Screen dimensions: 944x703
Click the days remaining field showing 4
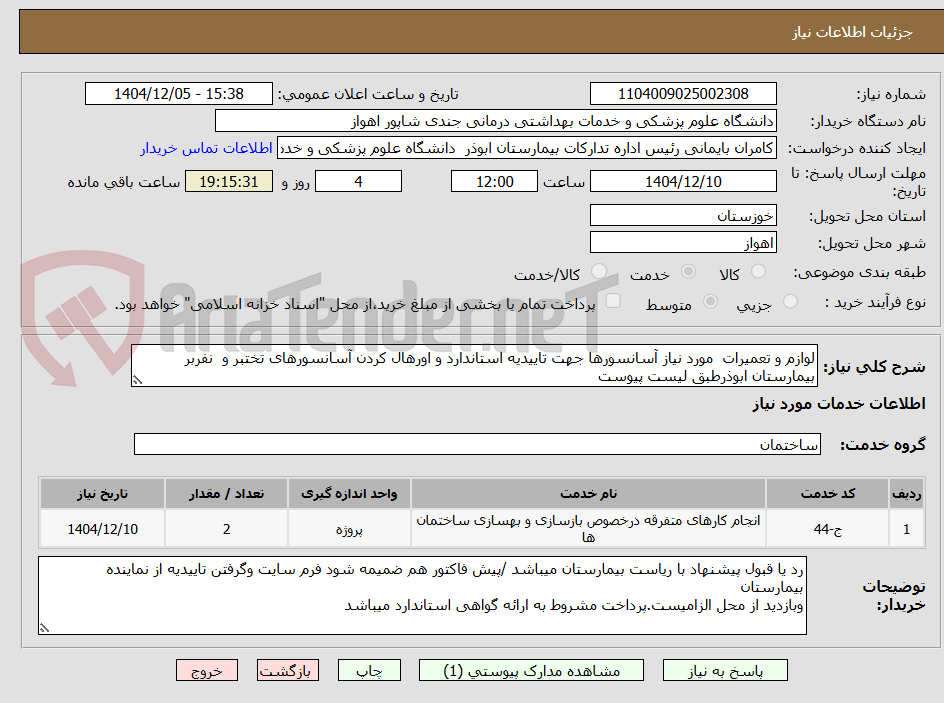coord(358,181)
